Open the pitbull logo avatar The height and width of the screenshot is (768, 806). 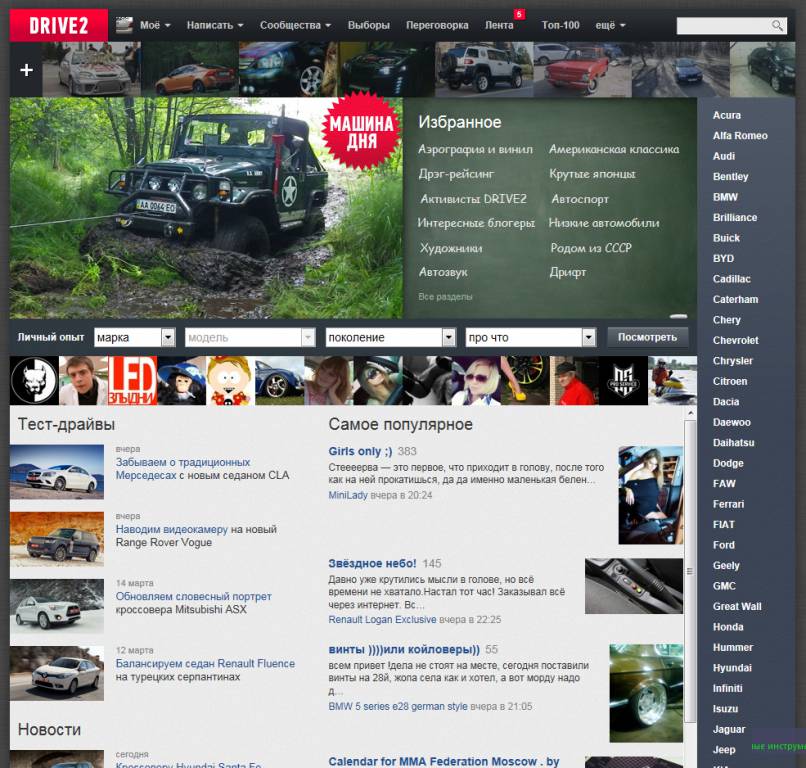coord(33,381)
